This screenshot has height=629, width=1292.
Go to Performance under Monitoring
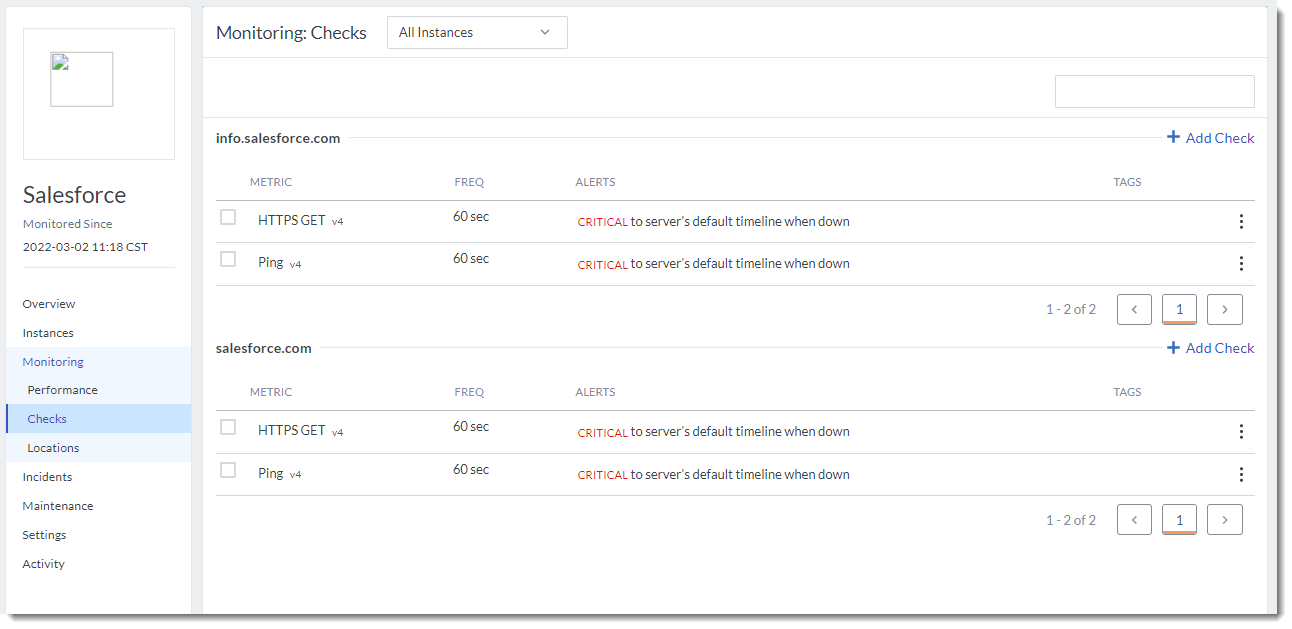pos(63,390)
